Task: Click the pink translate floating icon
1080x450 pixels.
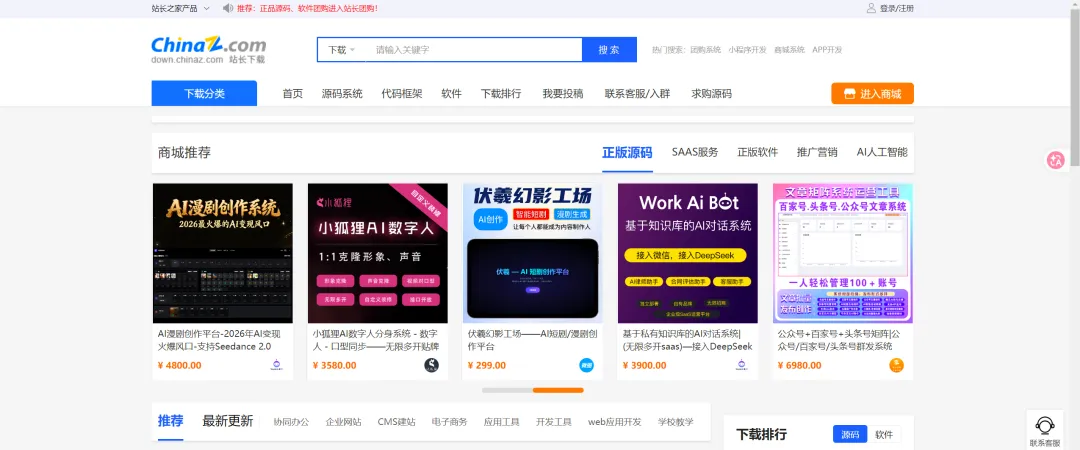Action: (x=1055, y=160)
